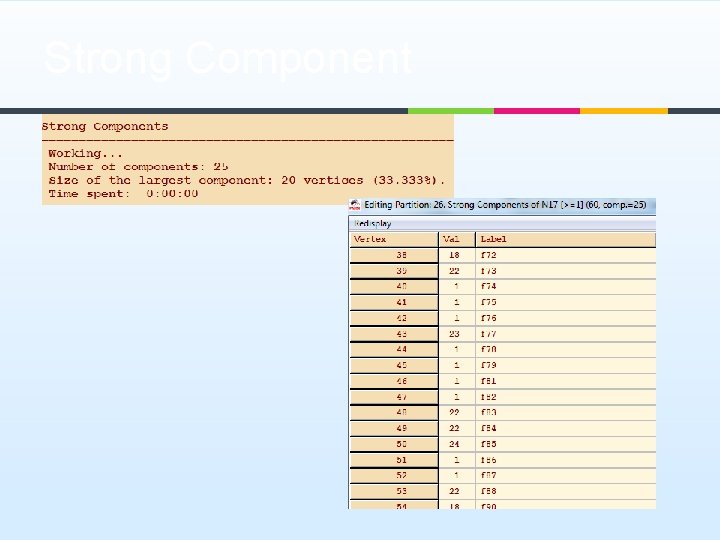
Task: Click the 'Time spent: 0:00:00' line
Action: point(124,194)
